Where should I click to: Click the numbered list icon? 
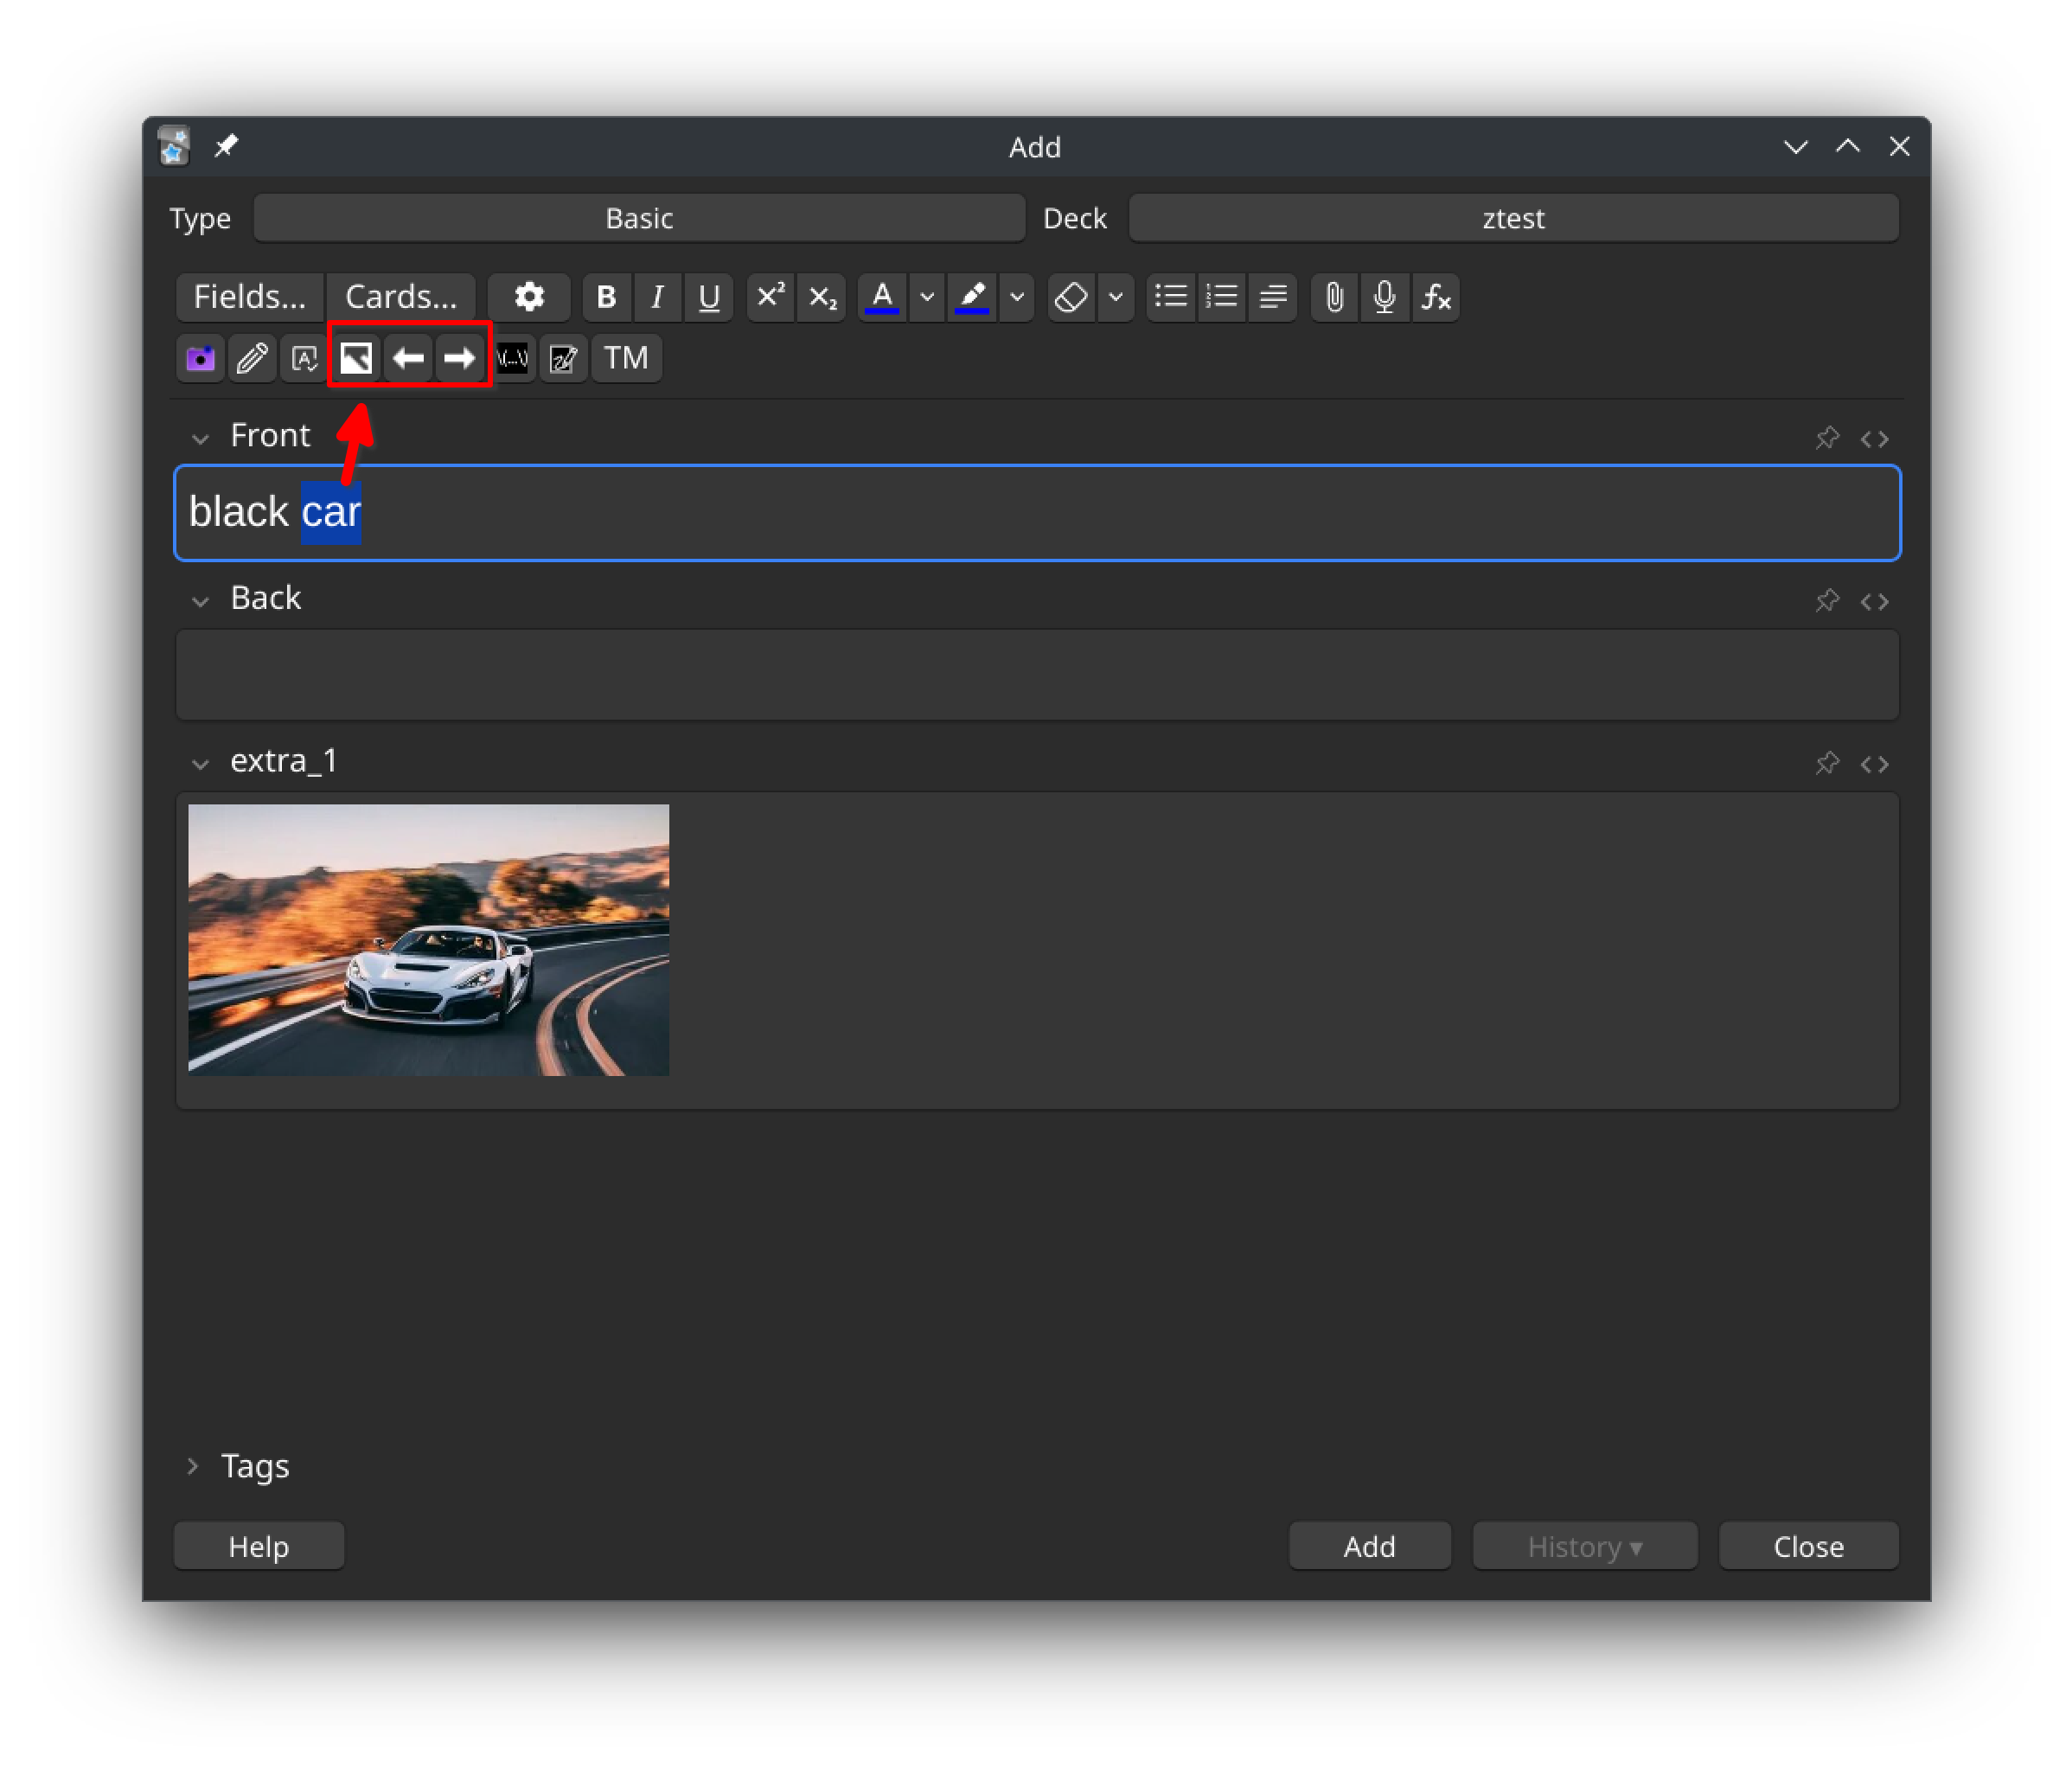click(1221, 296)
